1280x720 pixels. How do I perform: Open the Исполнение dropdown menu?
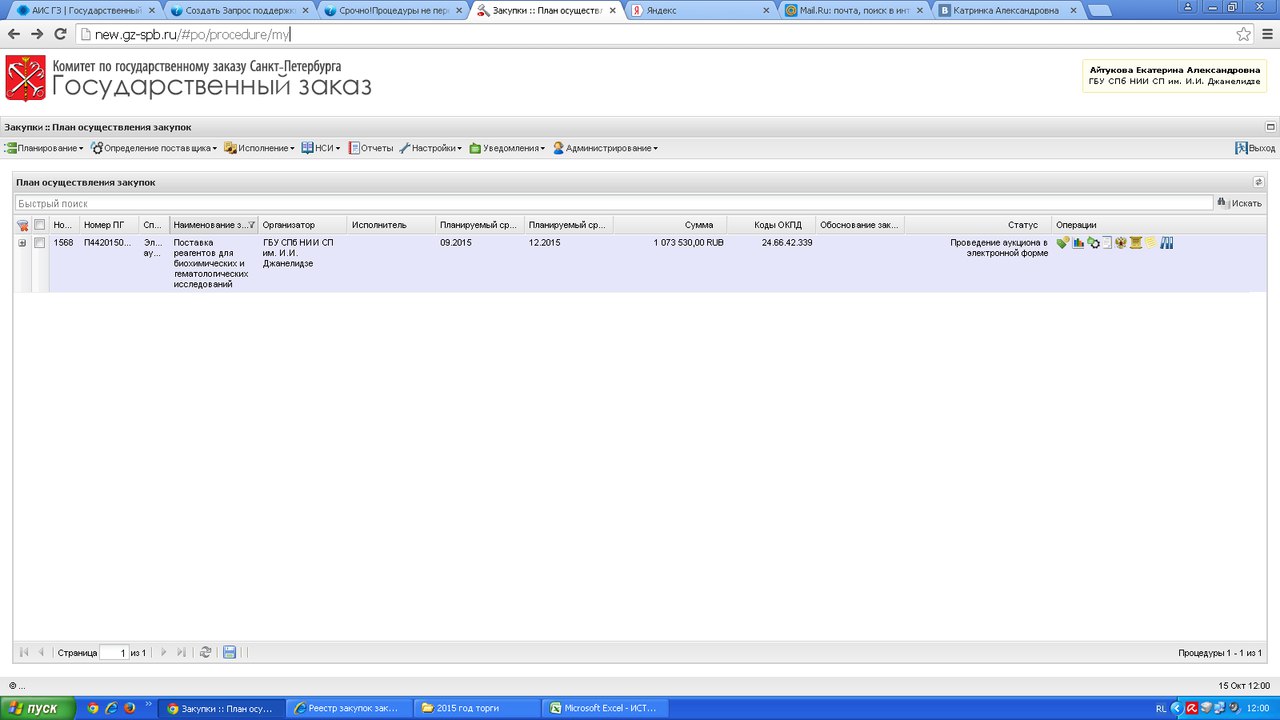[259, 148]
